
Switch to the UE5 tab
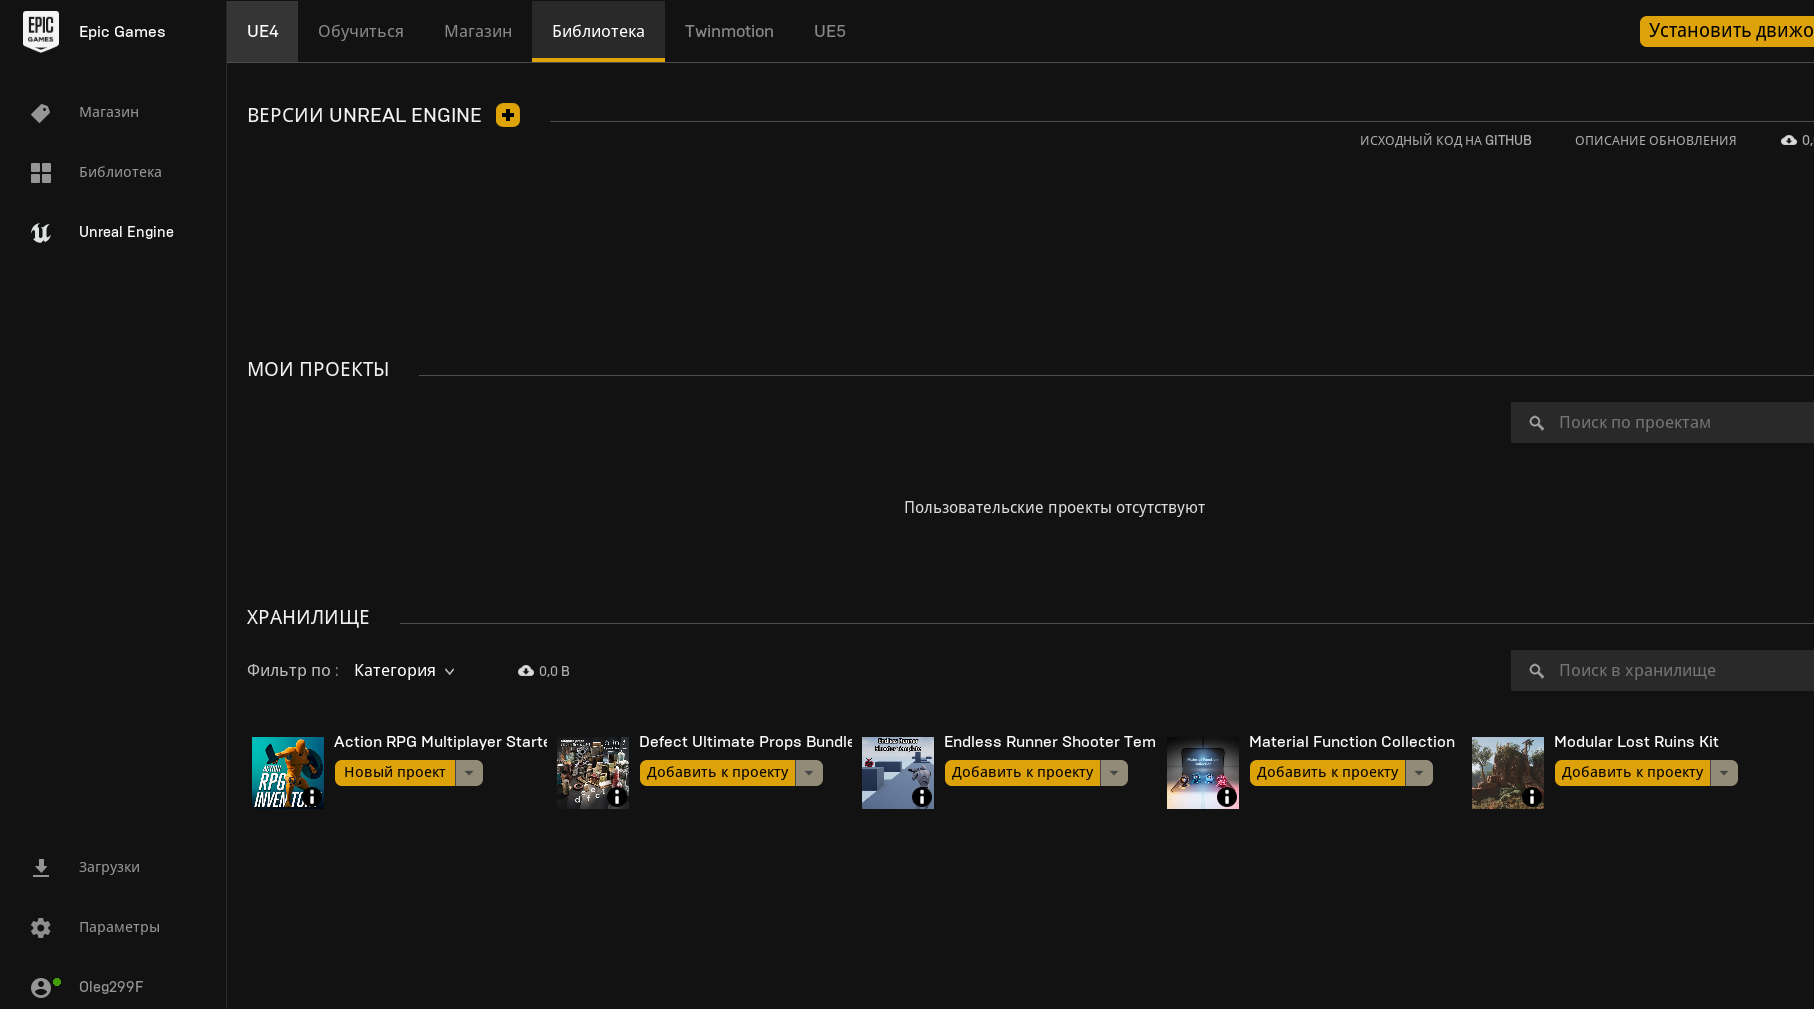point(830,31)
